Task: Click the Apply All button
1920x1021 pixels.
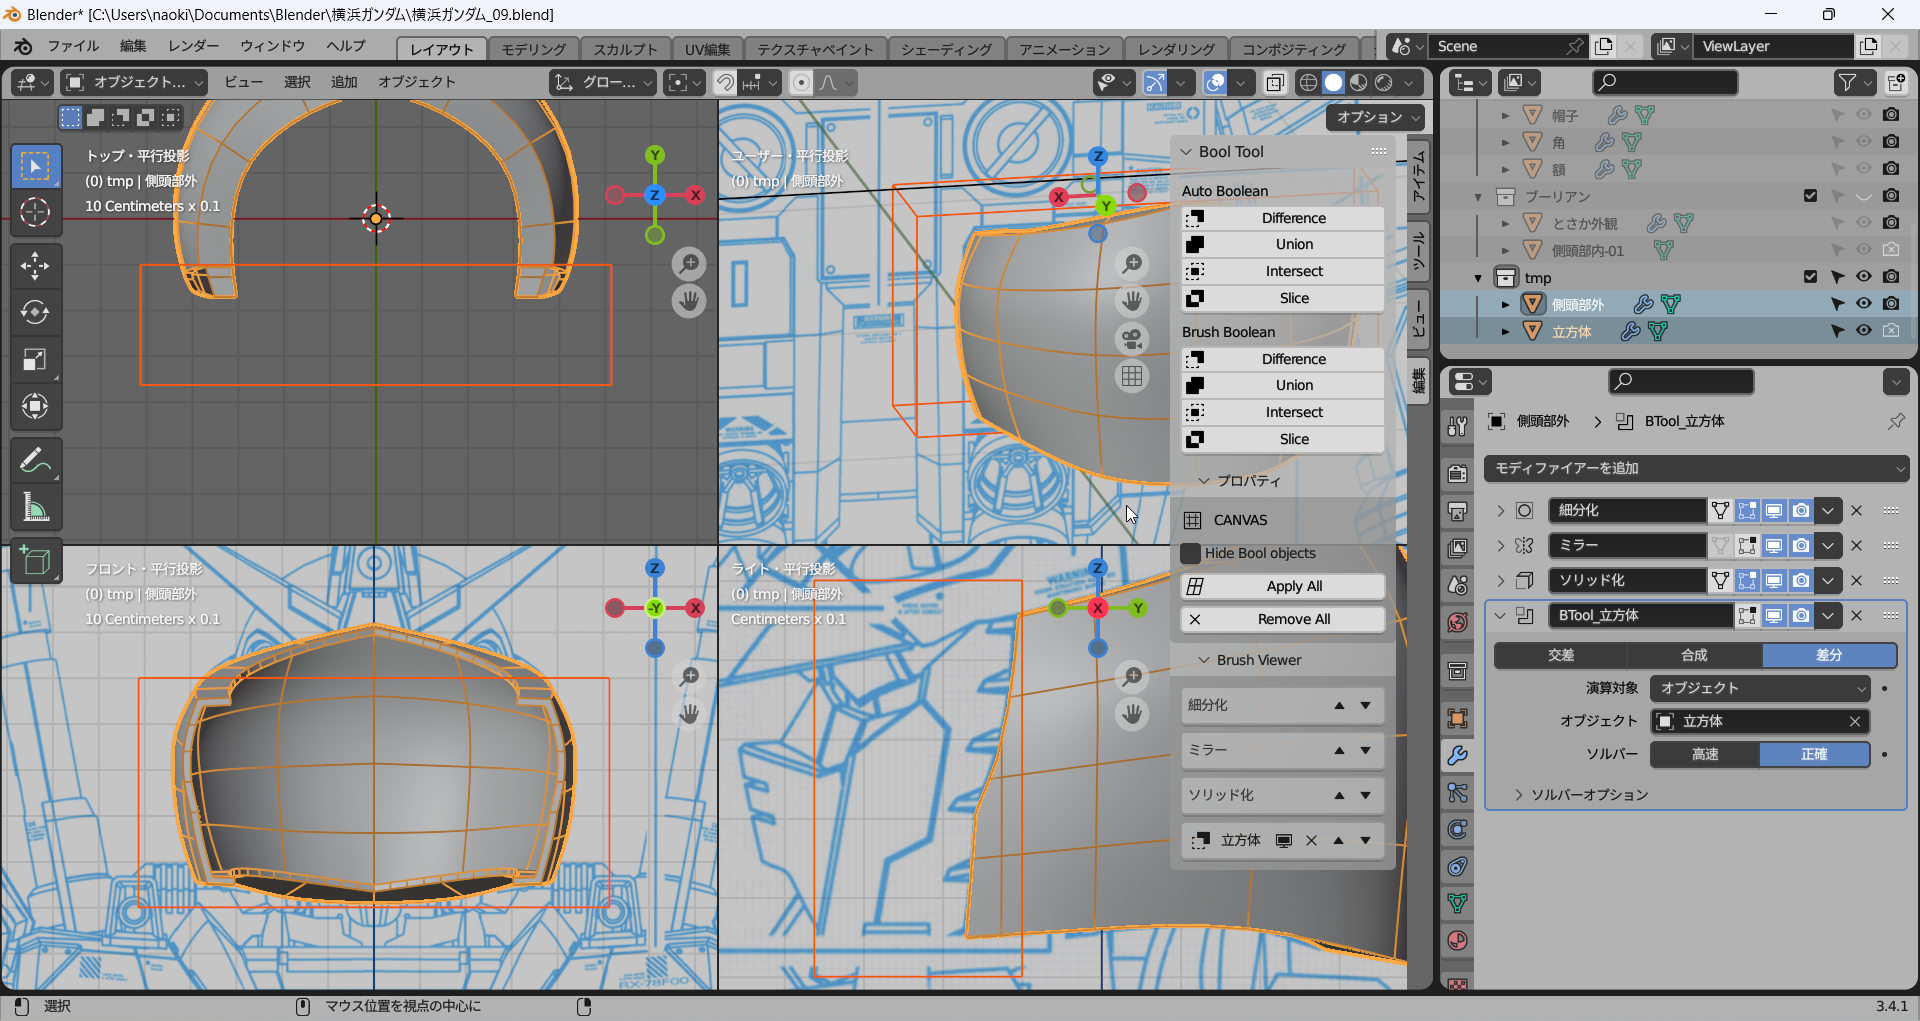Action: tap(1283, 586)
